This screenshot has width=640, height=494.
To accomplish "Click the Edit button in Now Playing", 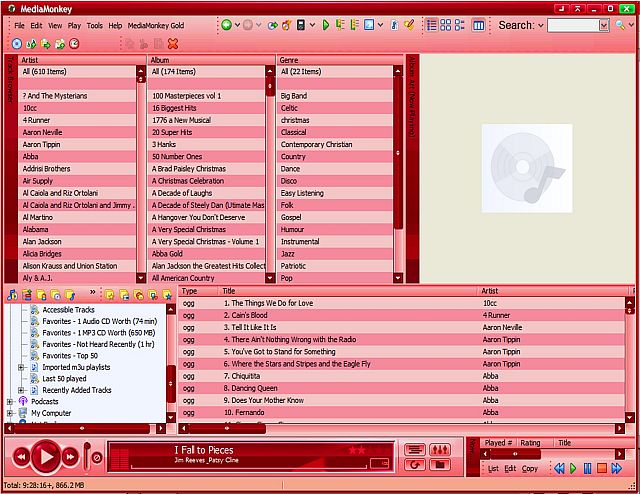I will pos(510,469).
